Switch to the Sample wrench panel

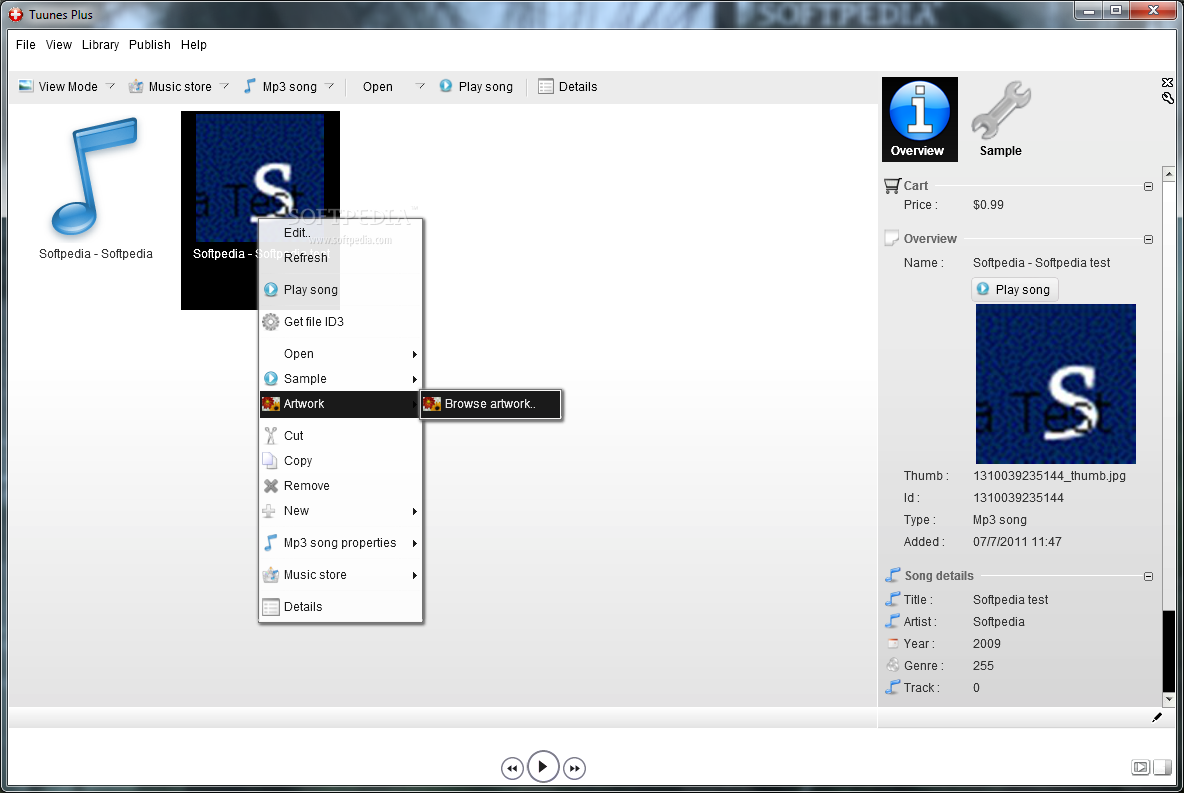point(1001,119)
